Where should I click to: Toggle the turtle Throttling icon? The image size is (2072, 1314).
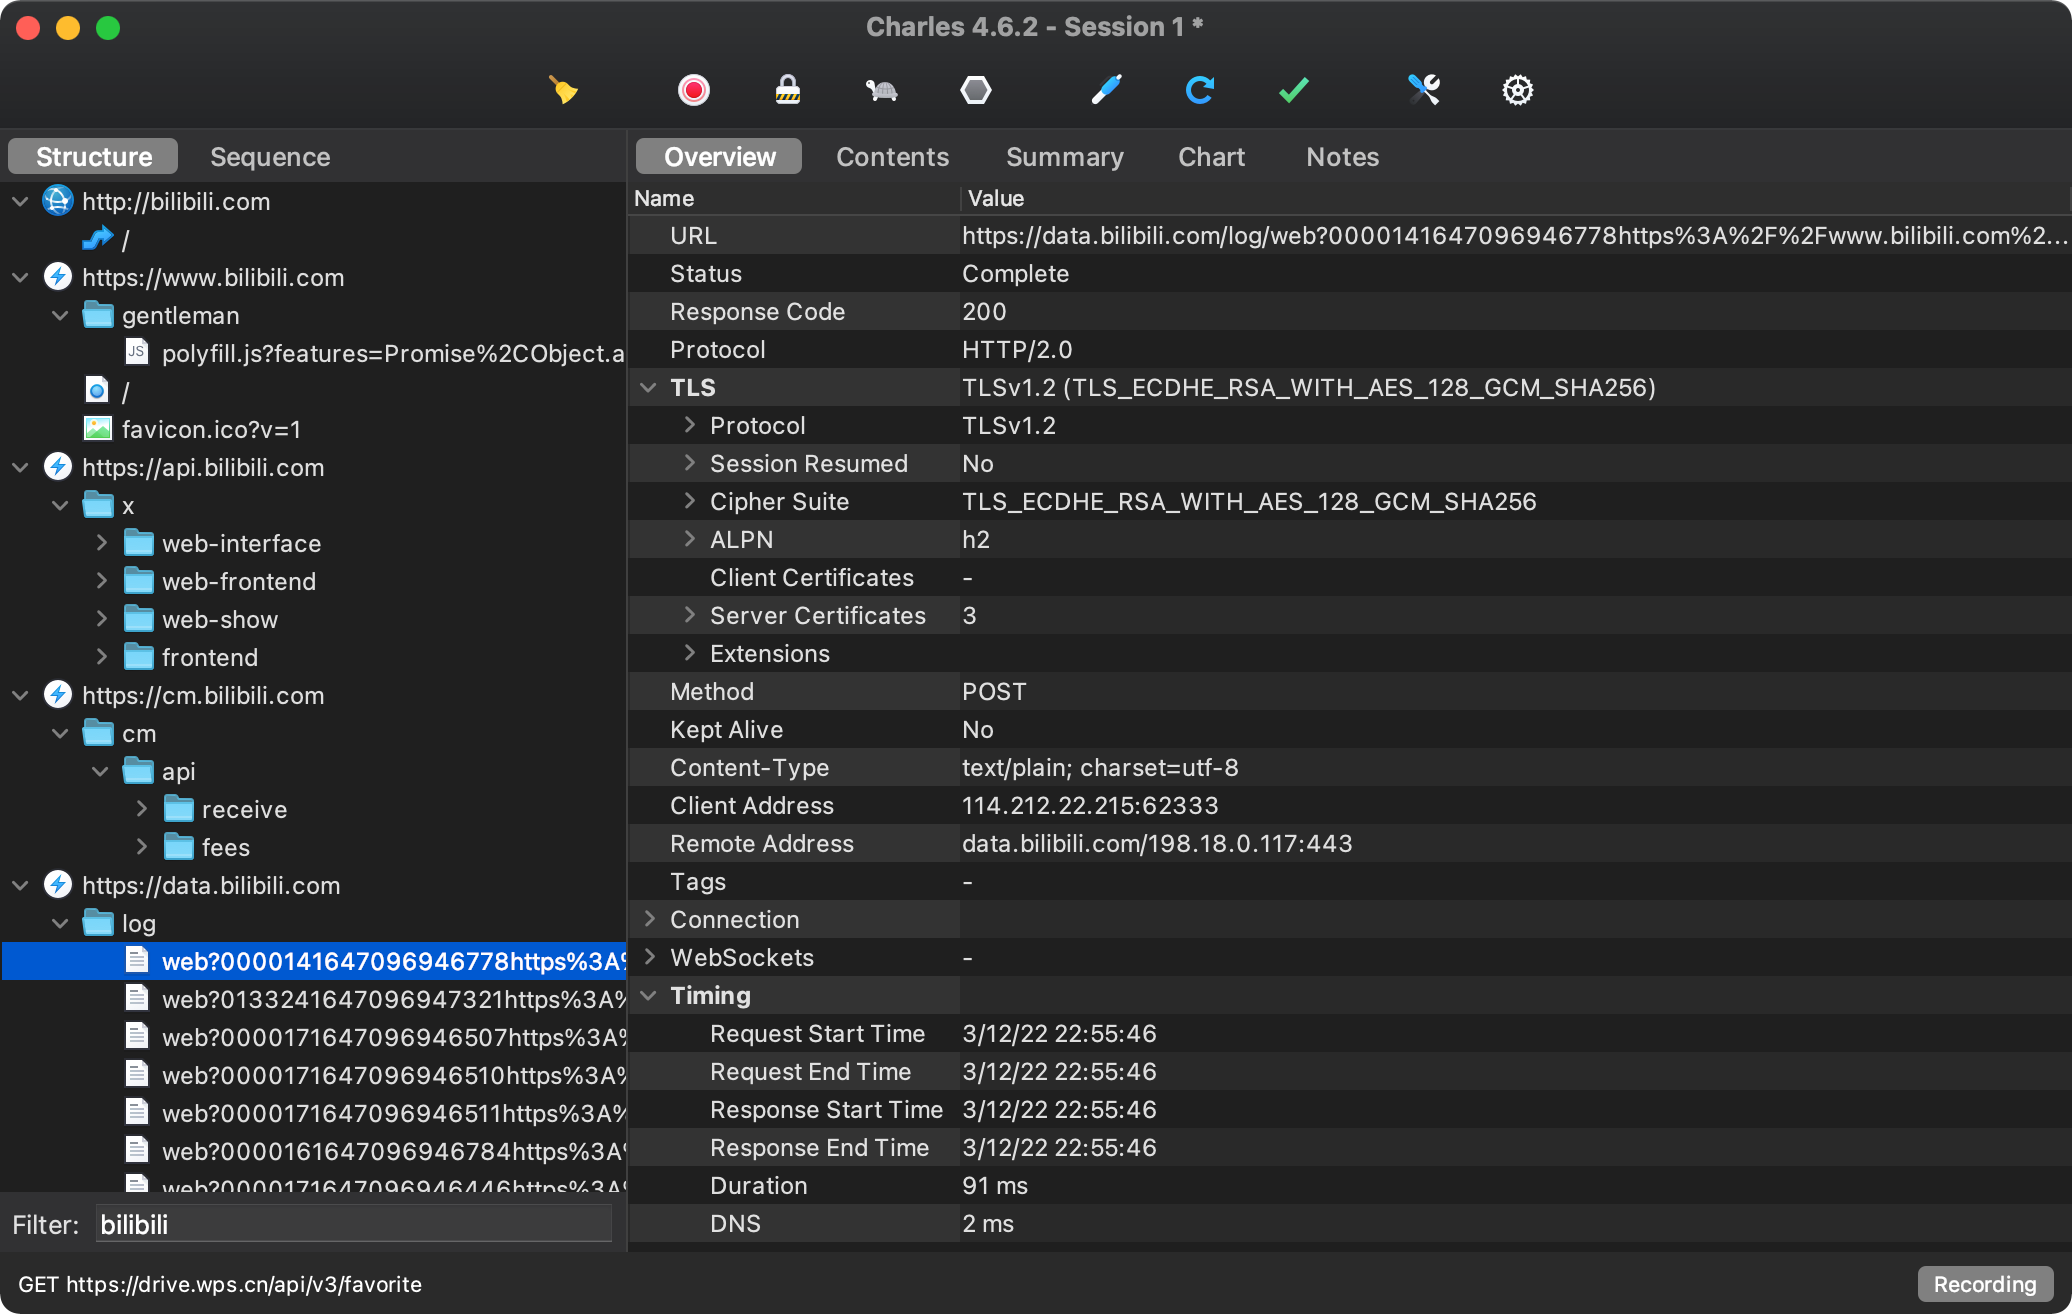(x=881, y=91)
